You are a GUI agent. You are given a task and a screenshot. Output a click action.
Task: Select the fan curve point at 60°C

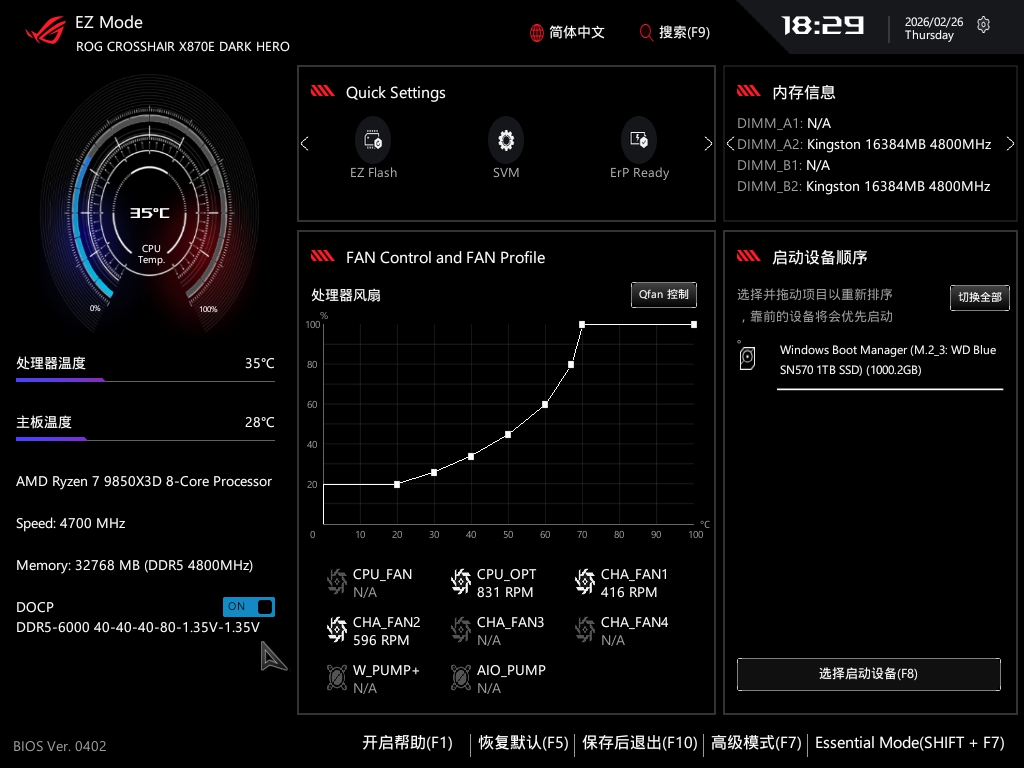click(545, 404)
